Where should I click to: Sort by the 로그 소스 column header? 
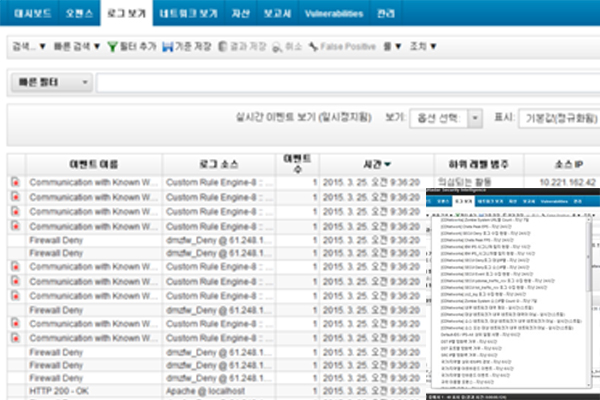click(218, 164)
